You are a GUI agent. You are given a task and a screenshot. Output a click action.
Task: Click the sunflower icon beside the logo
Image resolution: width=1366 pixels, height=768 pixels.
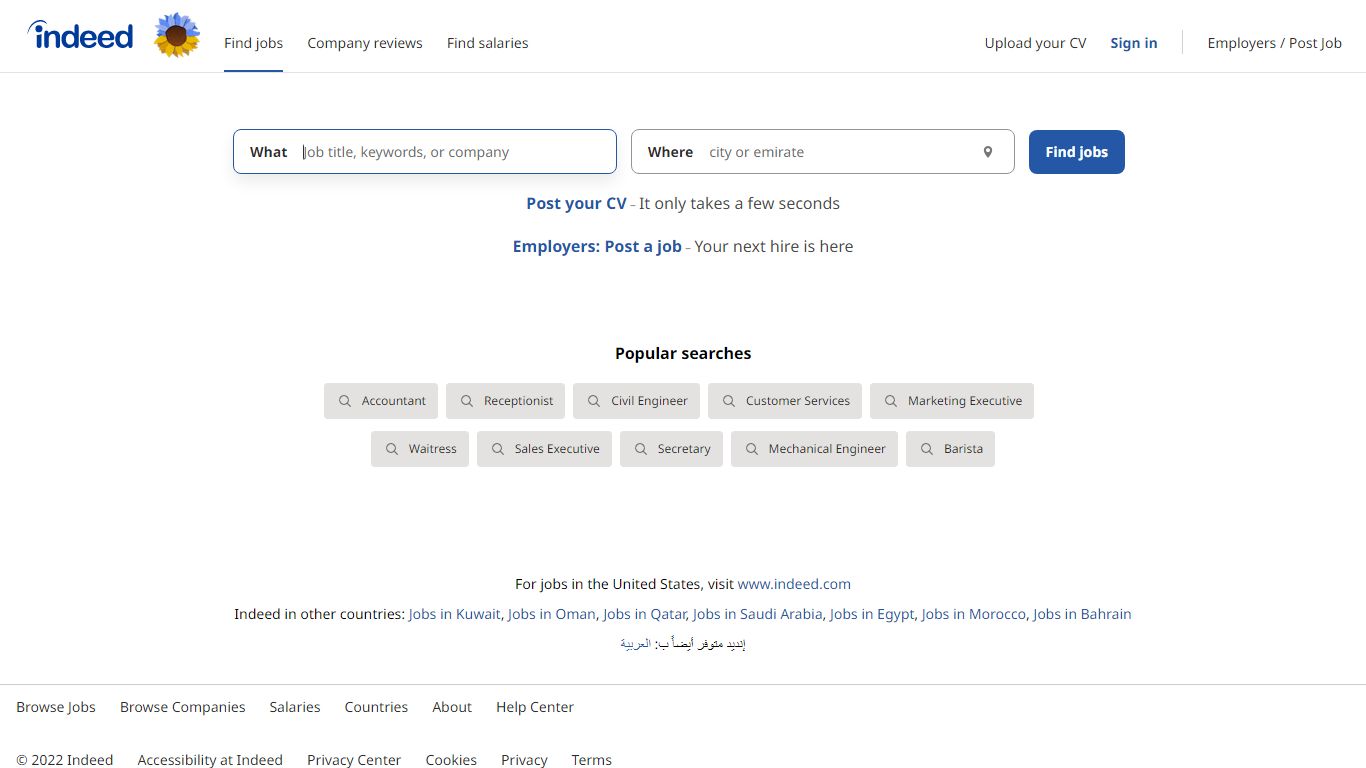point(177,35)
